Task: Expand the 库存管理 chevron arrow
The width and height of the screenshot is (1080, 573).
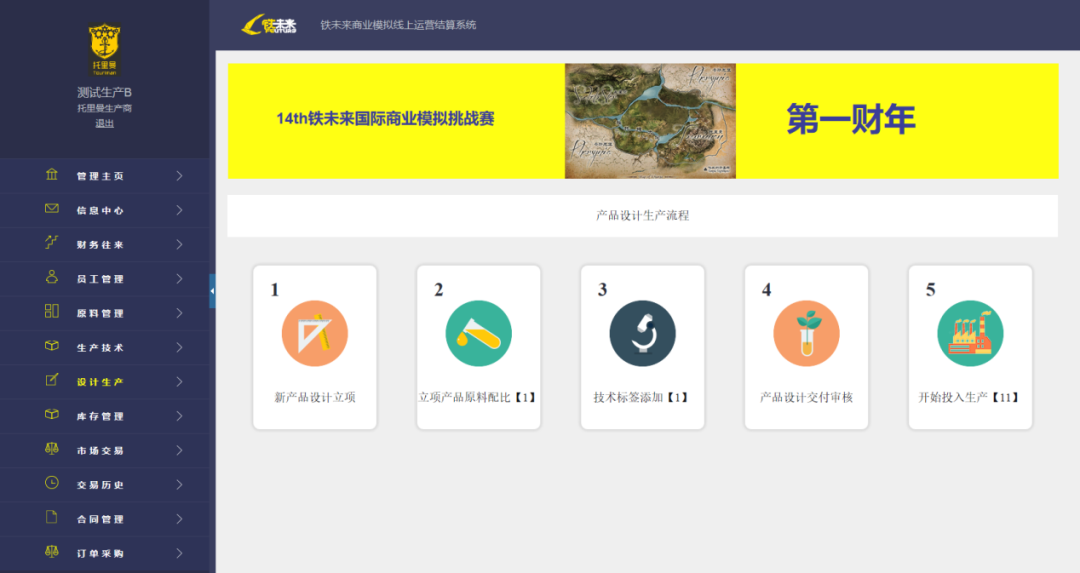Action: click(179, 416)
